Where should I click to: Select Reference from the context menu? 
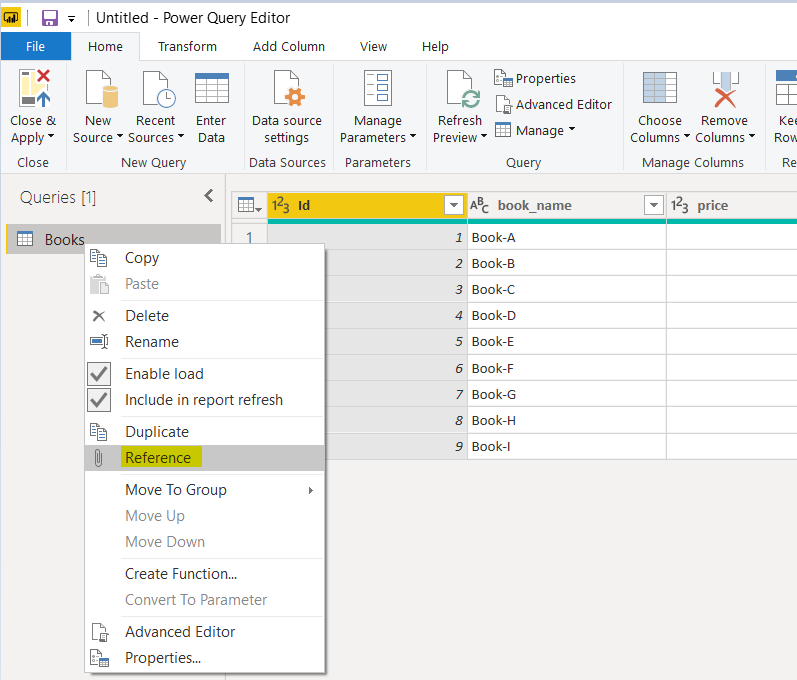(158, 458)
